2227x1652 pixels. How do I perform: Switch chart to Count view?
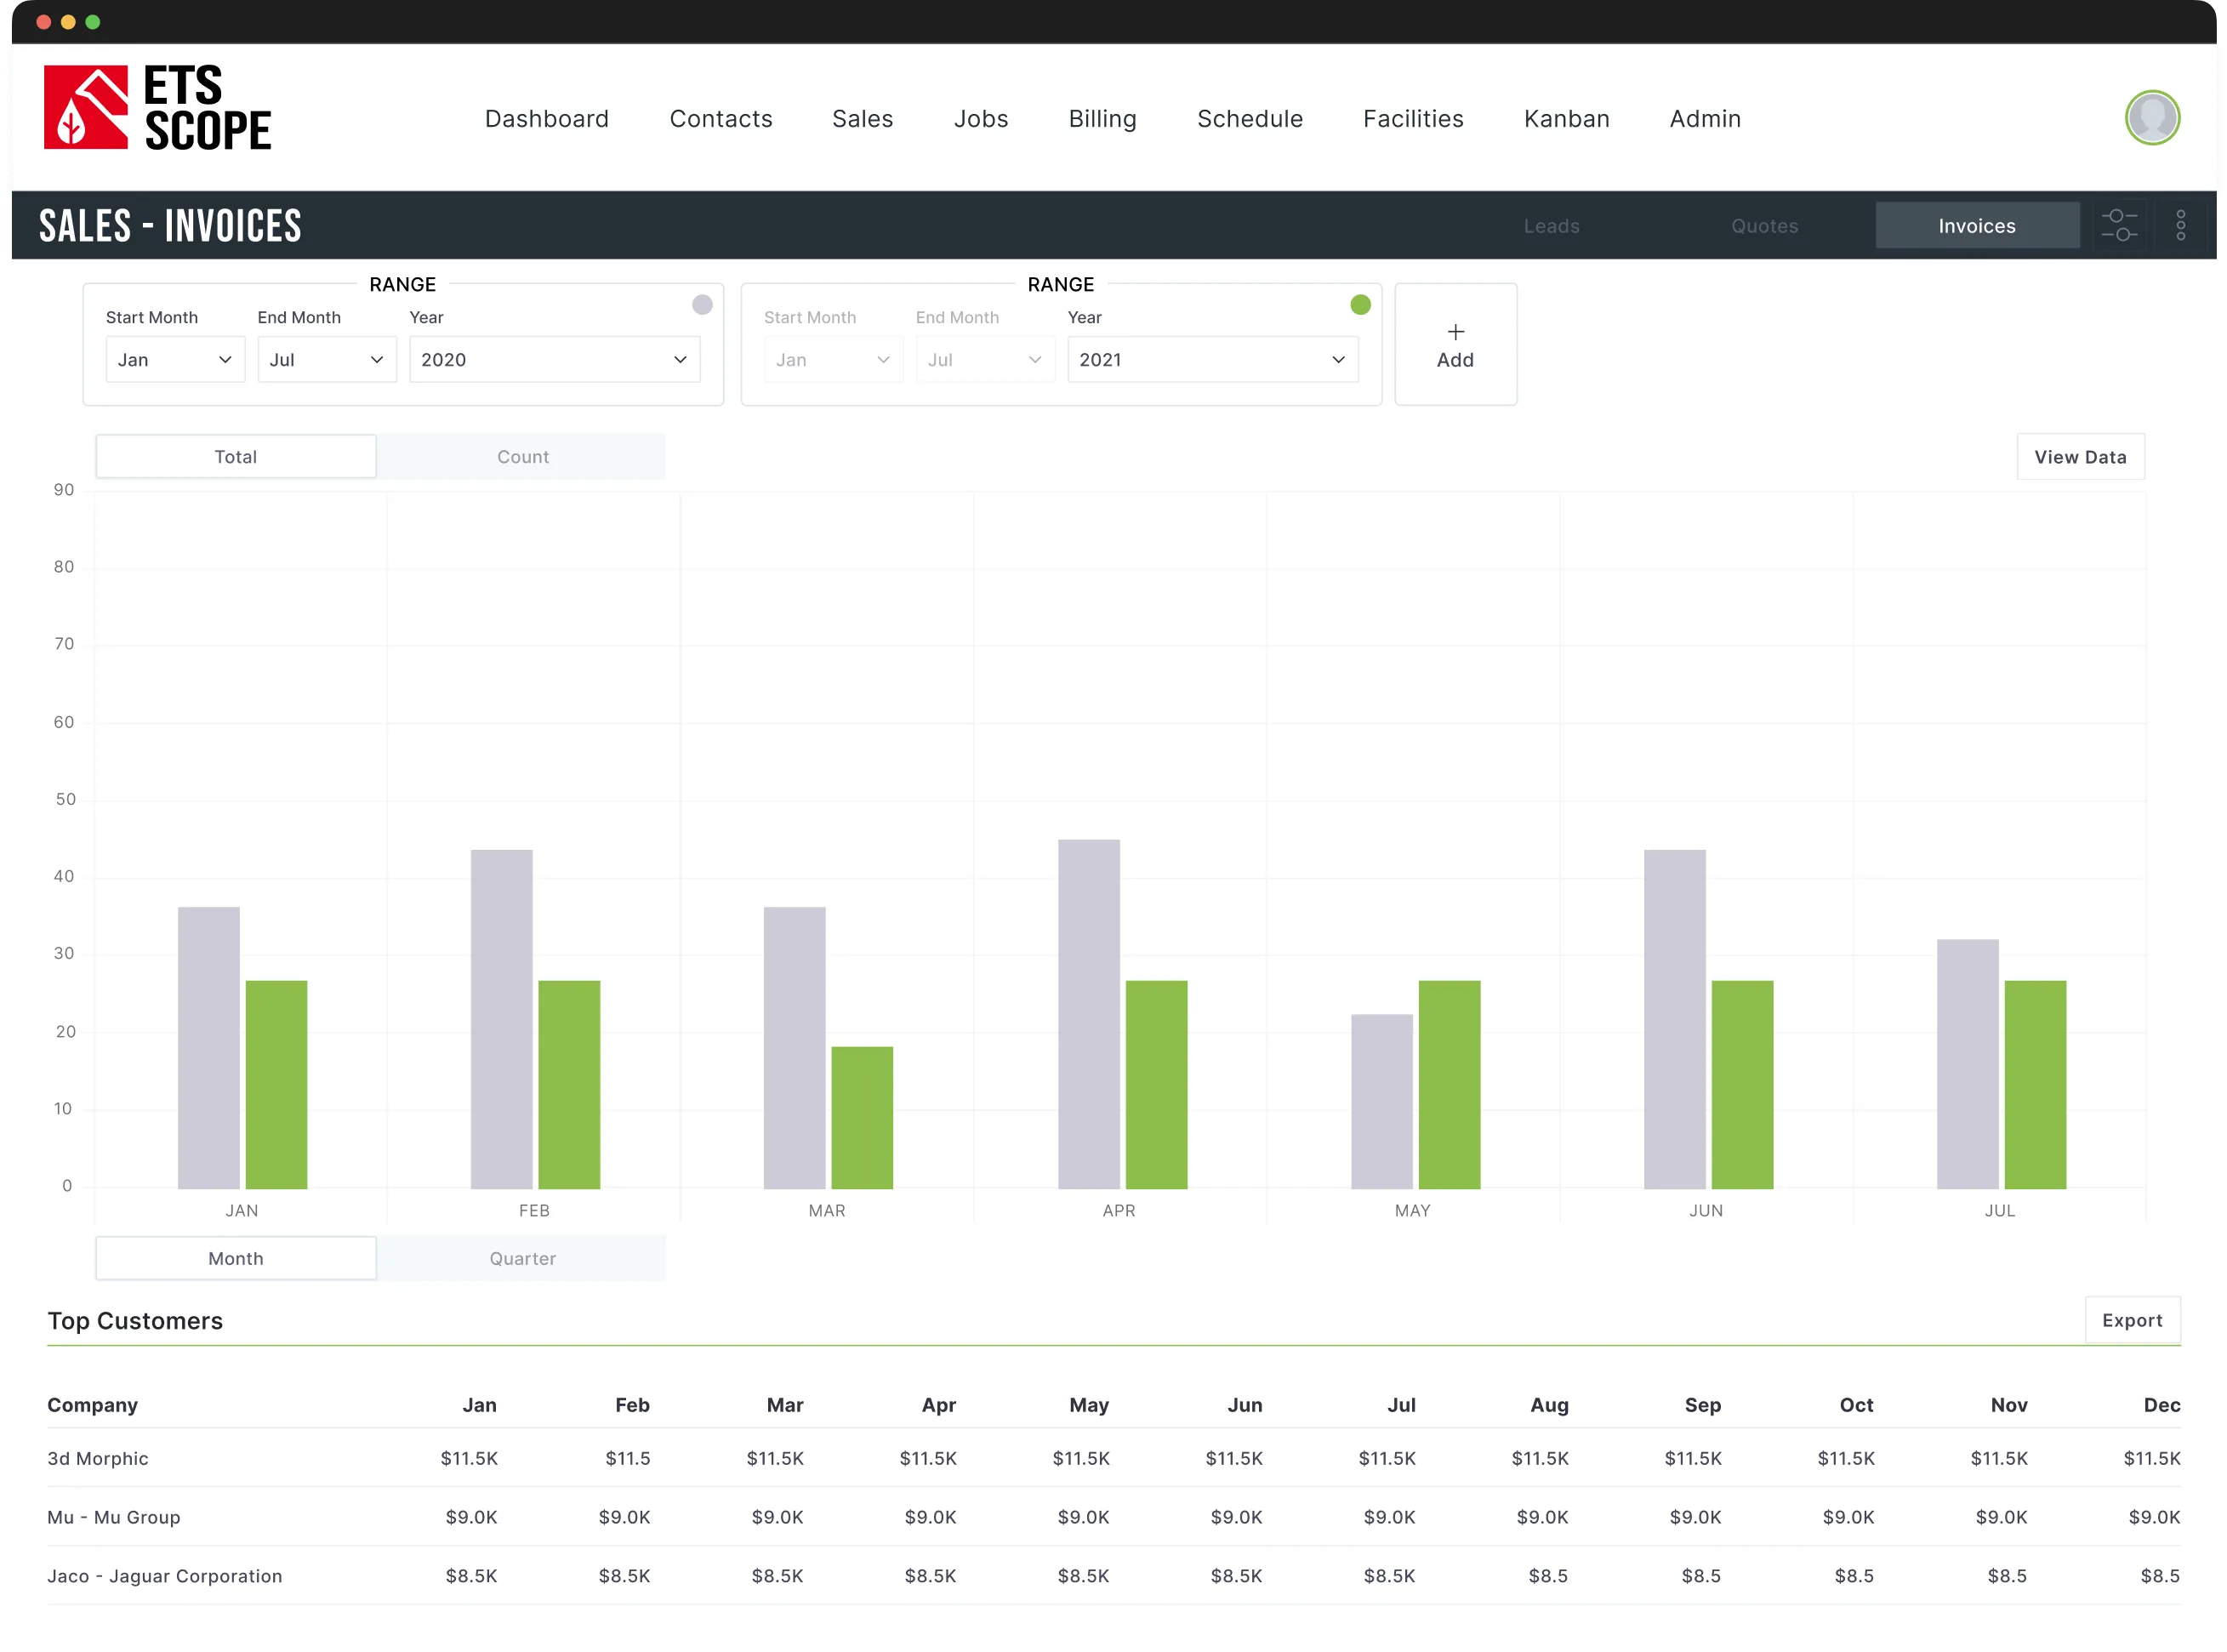tap(522, 457)
